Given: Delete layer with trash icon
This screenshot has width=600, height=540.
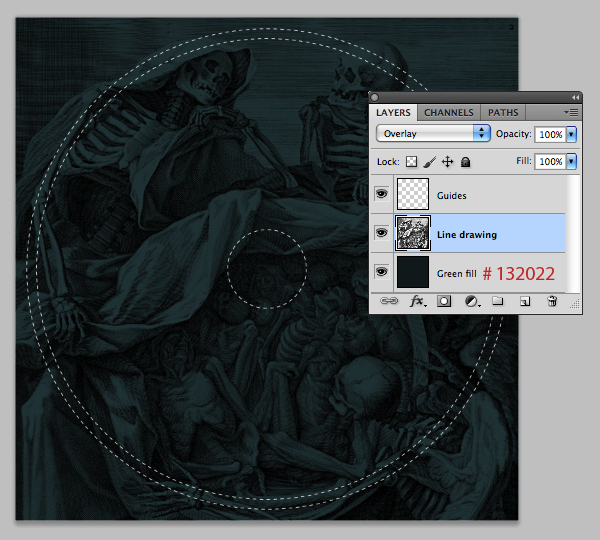Looking at the screenshot, I should [x=552, y=301].
